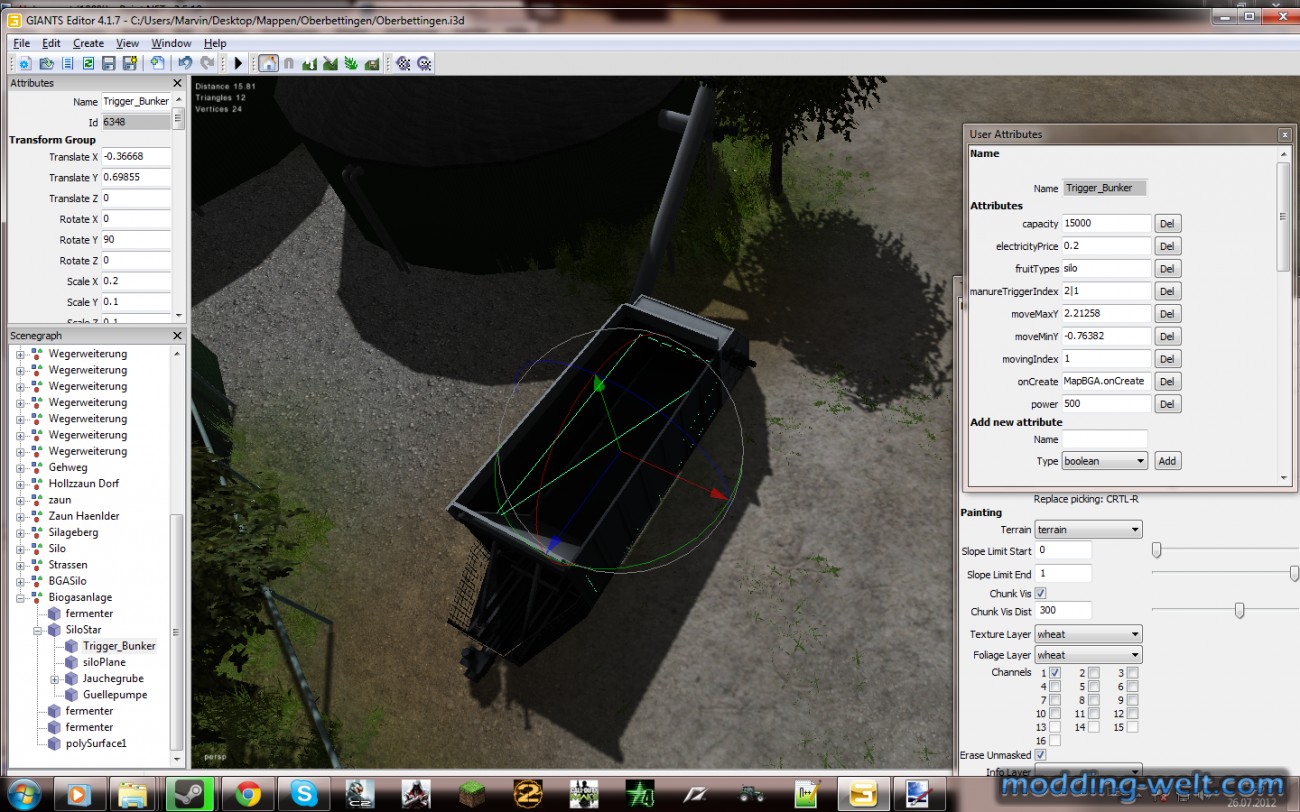Click the black Play button in the toolbar

pos(238,63)
